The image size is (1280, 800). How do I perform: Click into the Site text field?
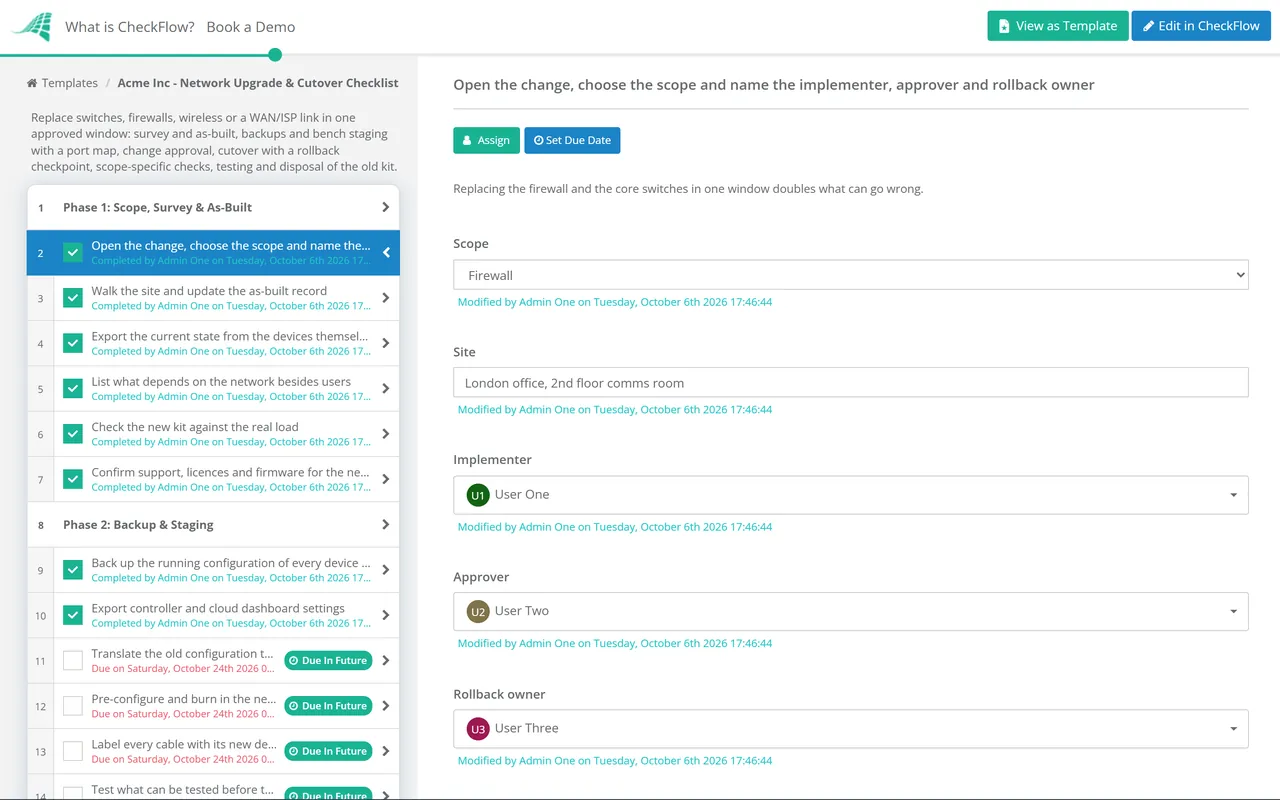pyautogui.click(x=851, y=382)
